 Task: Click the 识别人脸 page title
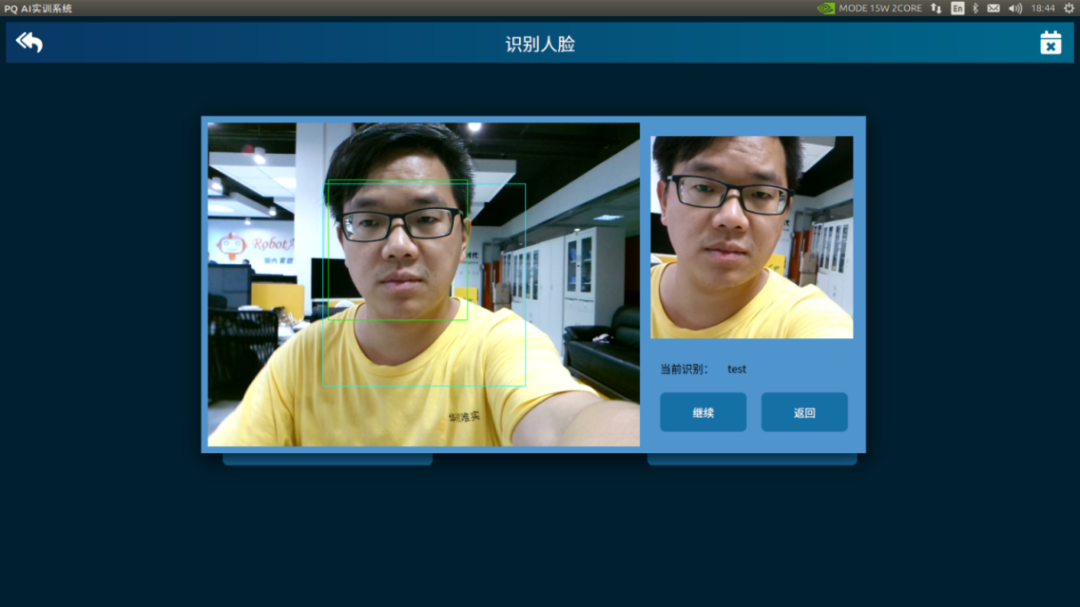point(540,44)
